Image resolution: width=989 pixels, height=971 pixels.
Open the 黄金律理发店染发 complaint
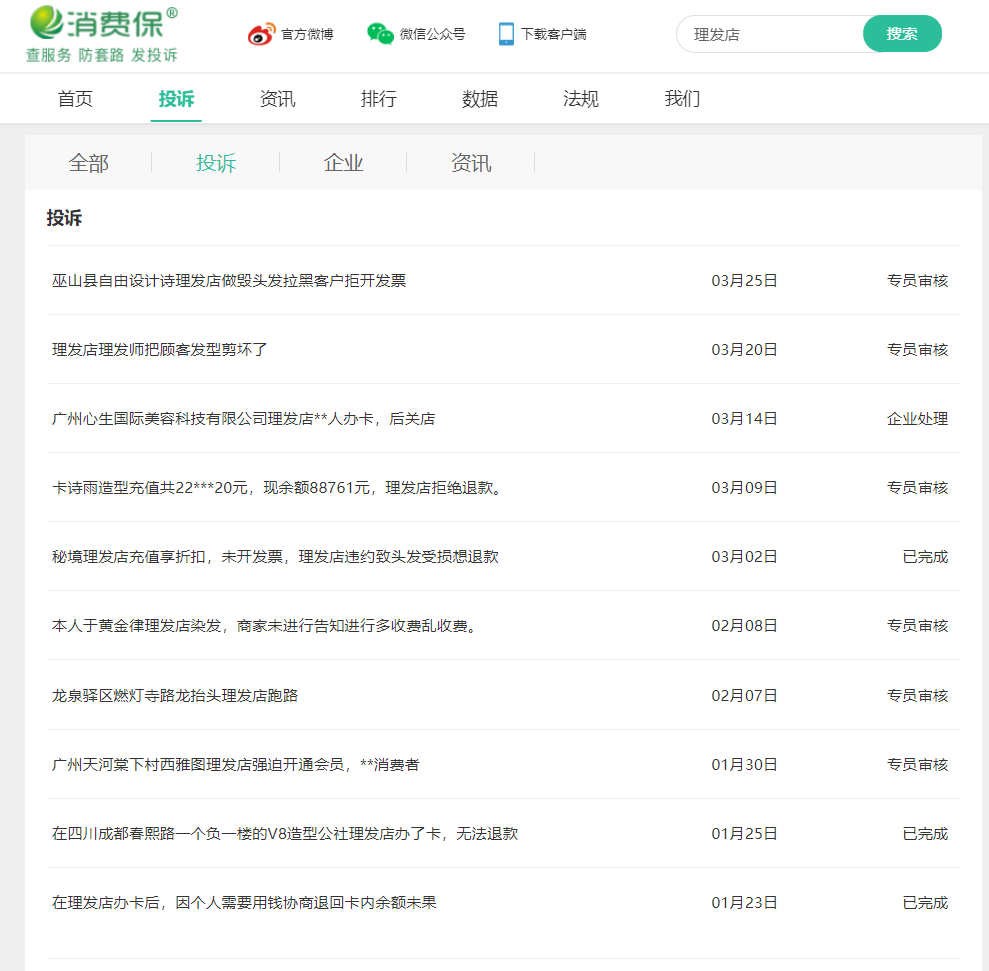[265, 626]
